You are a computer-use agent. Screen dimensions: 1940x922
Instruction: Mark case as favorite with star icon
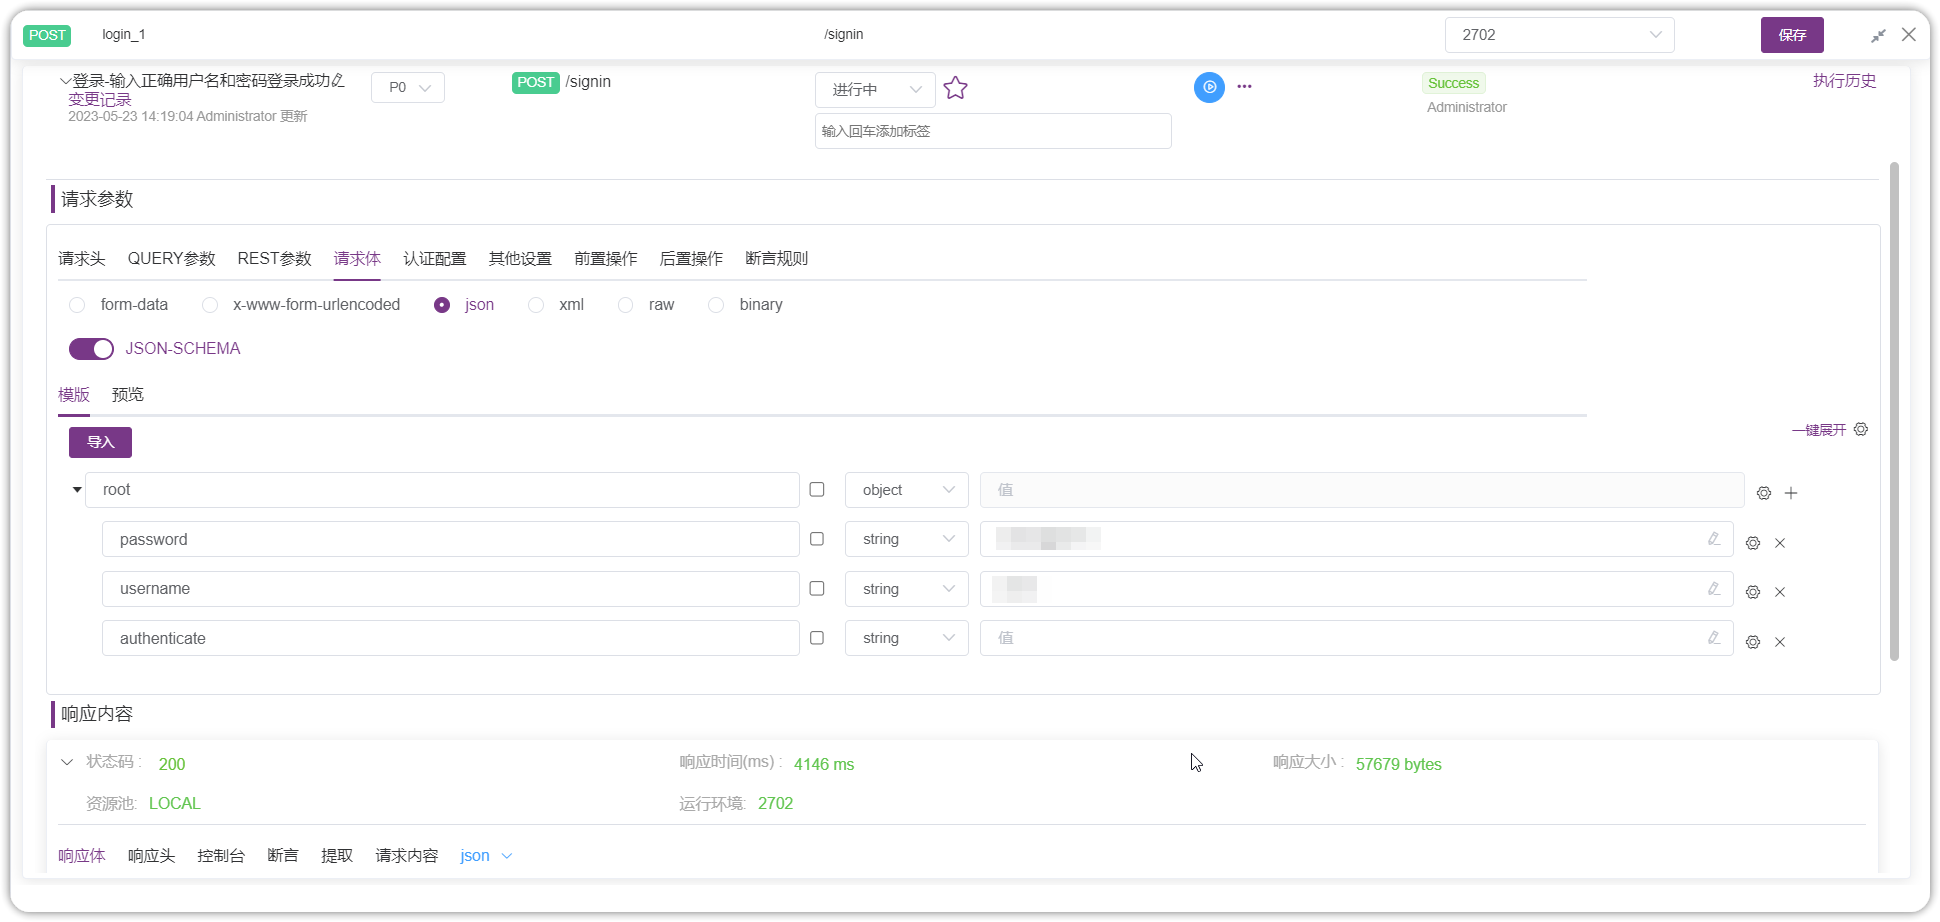955,88
